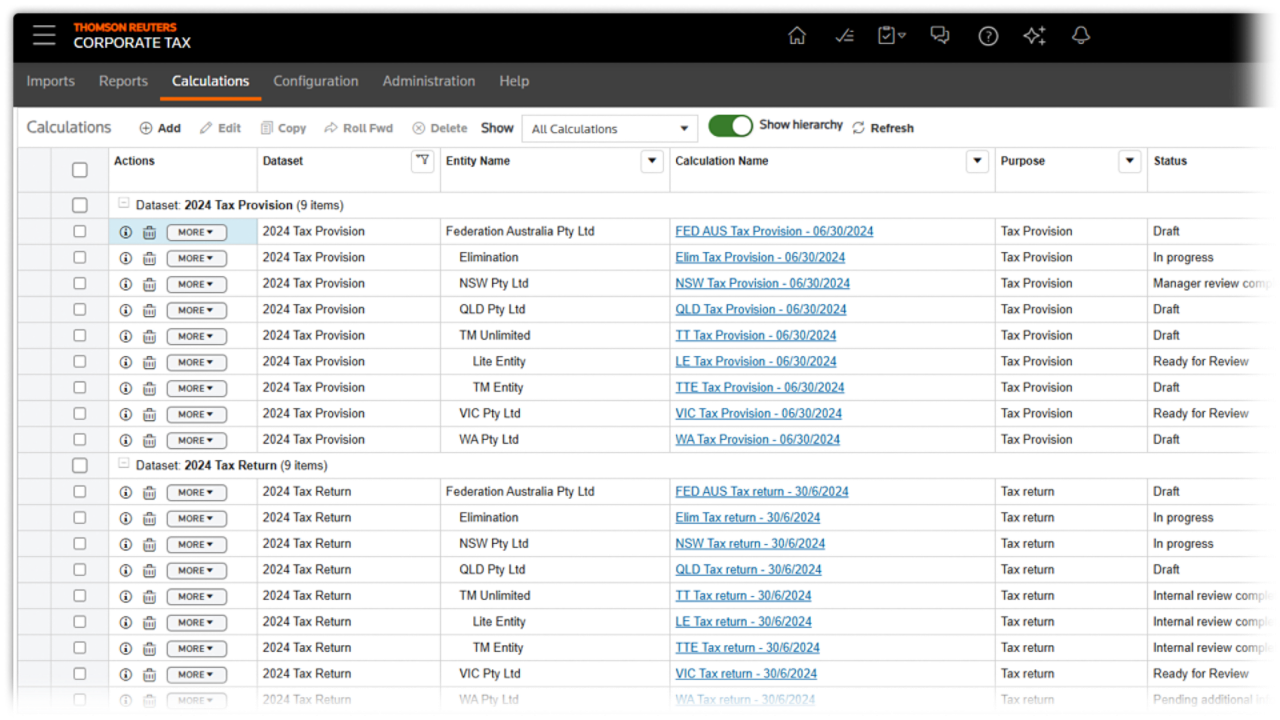Open notifications bell icon

[1080, 36]
